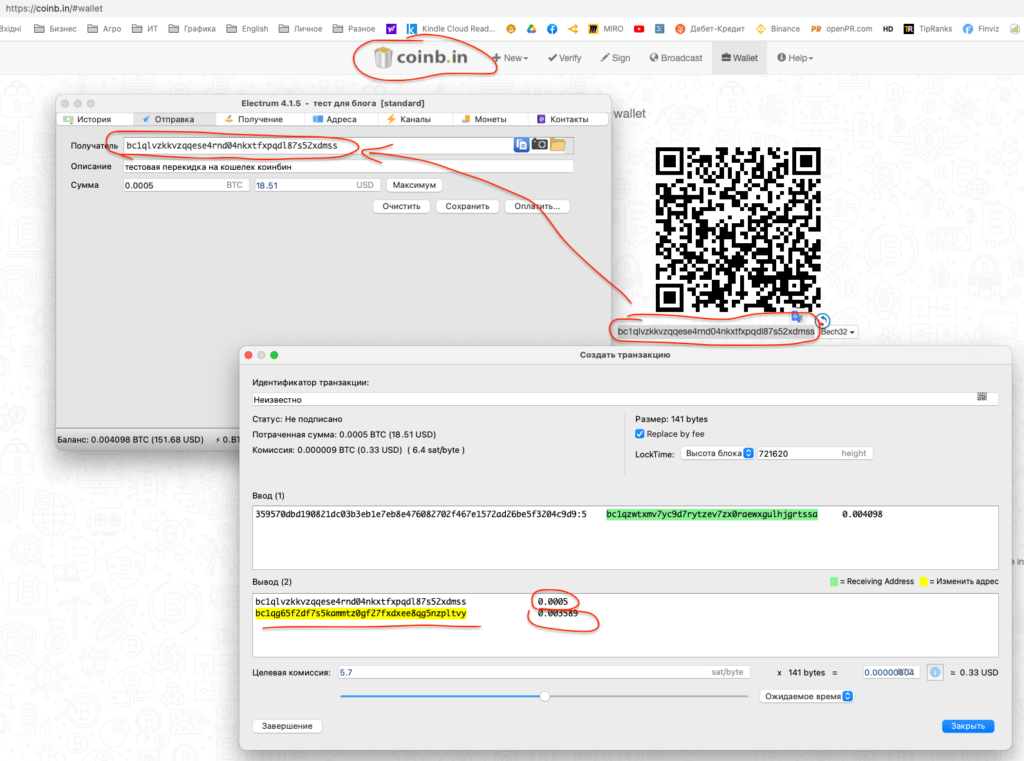Open the HD bookmark icon
Image resolution: width=1024 pixels, height=761 pixels.
click(888, 29)
